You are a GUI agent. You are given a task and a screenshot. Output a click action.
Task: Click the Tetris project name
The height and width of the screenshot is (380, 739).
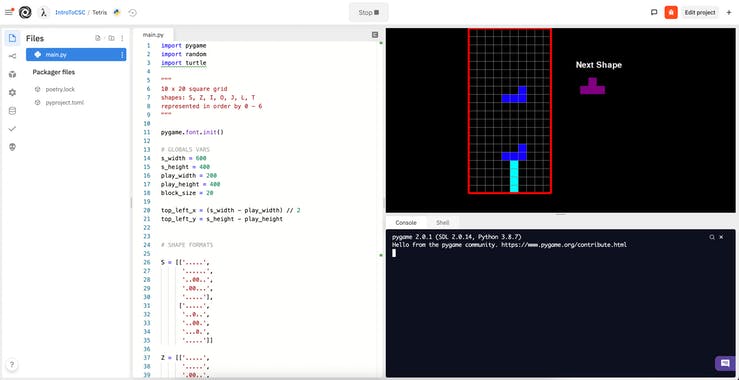point(99,13)
